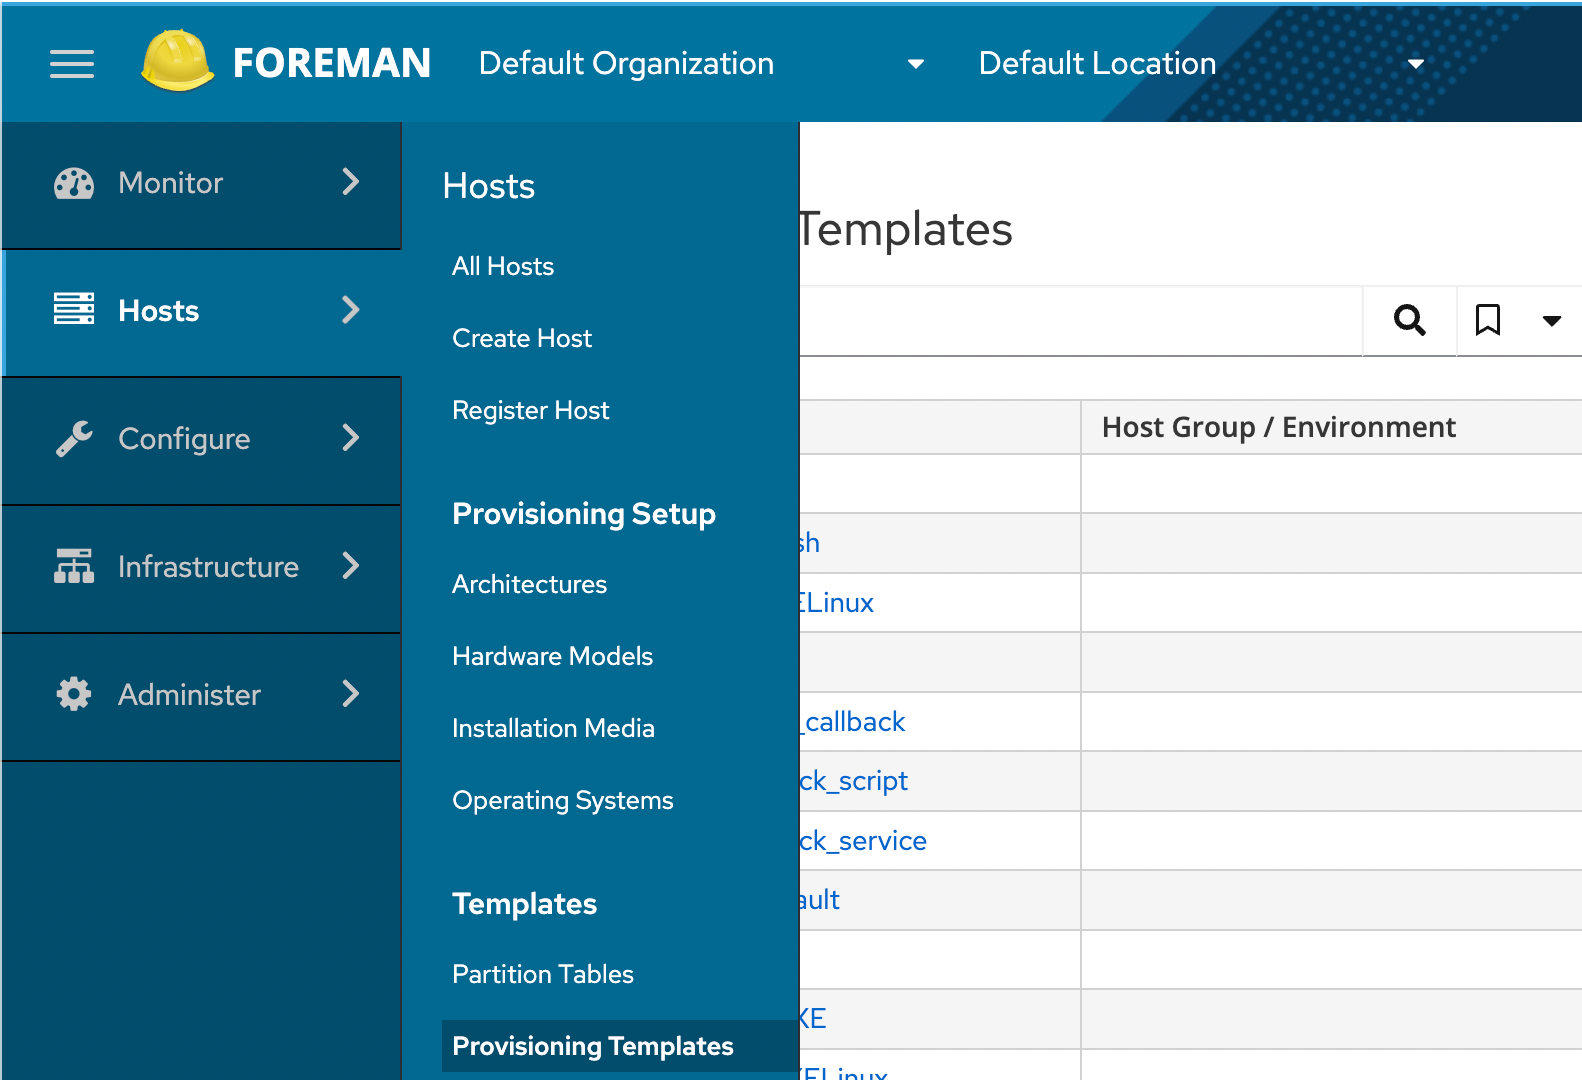
Task: Select Hosts in the sidebar
Action: click(201, 313)
